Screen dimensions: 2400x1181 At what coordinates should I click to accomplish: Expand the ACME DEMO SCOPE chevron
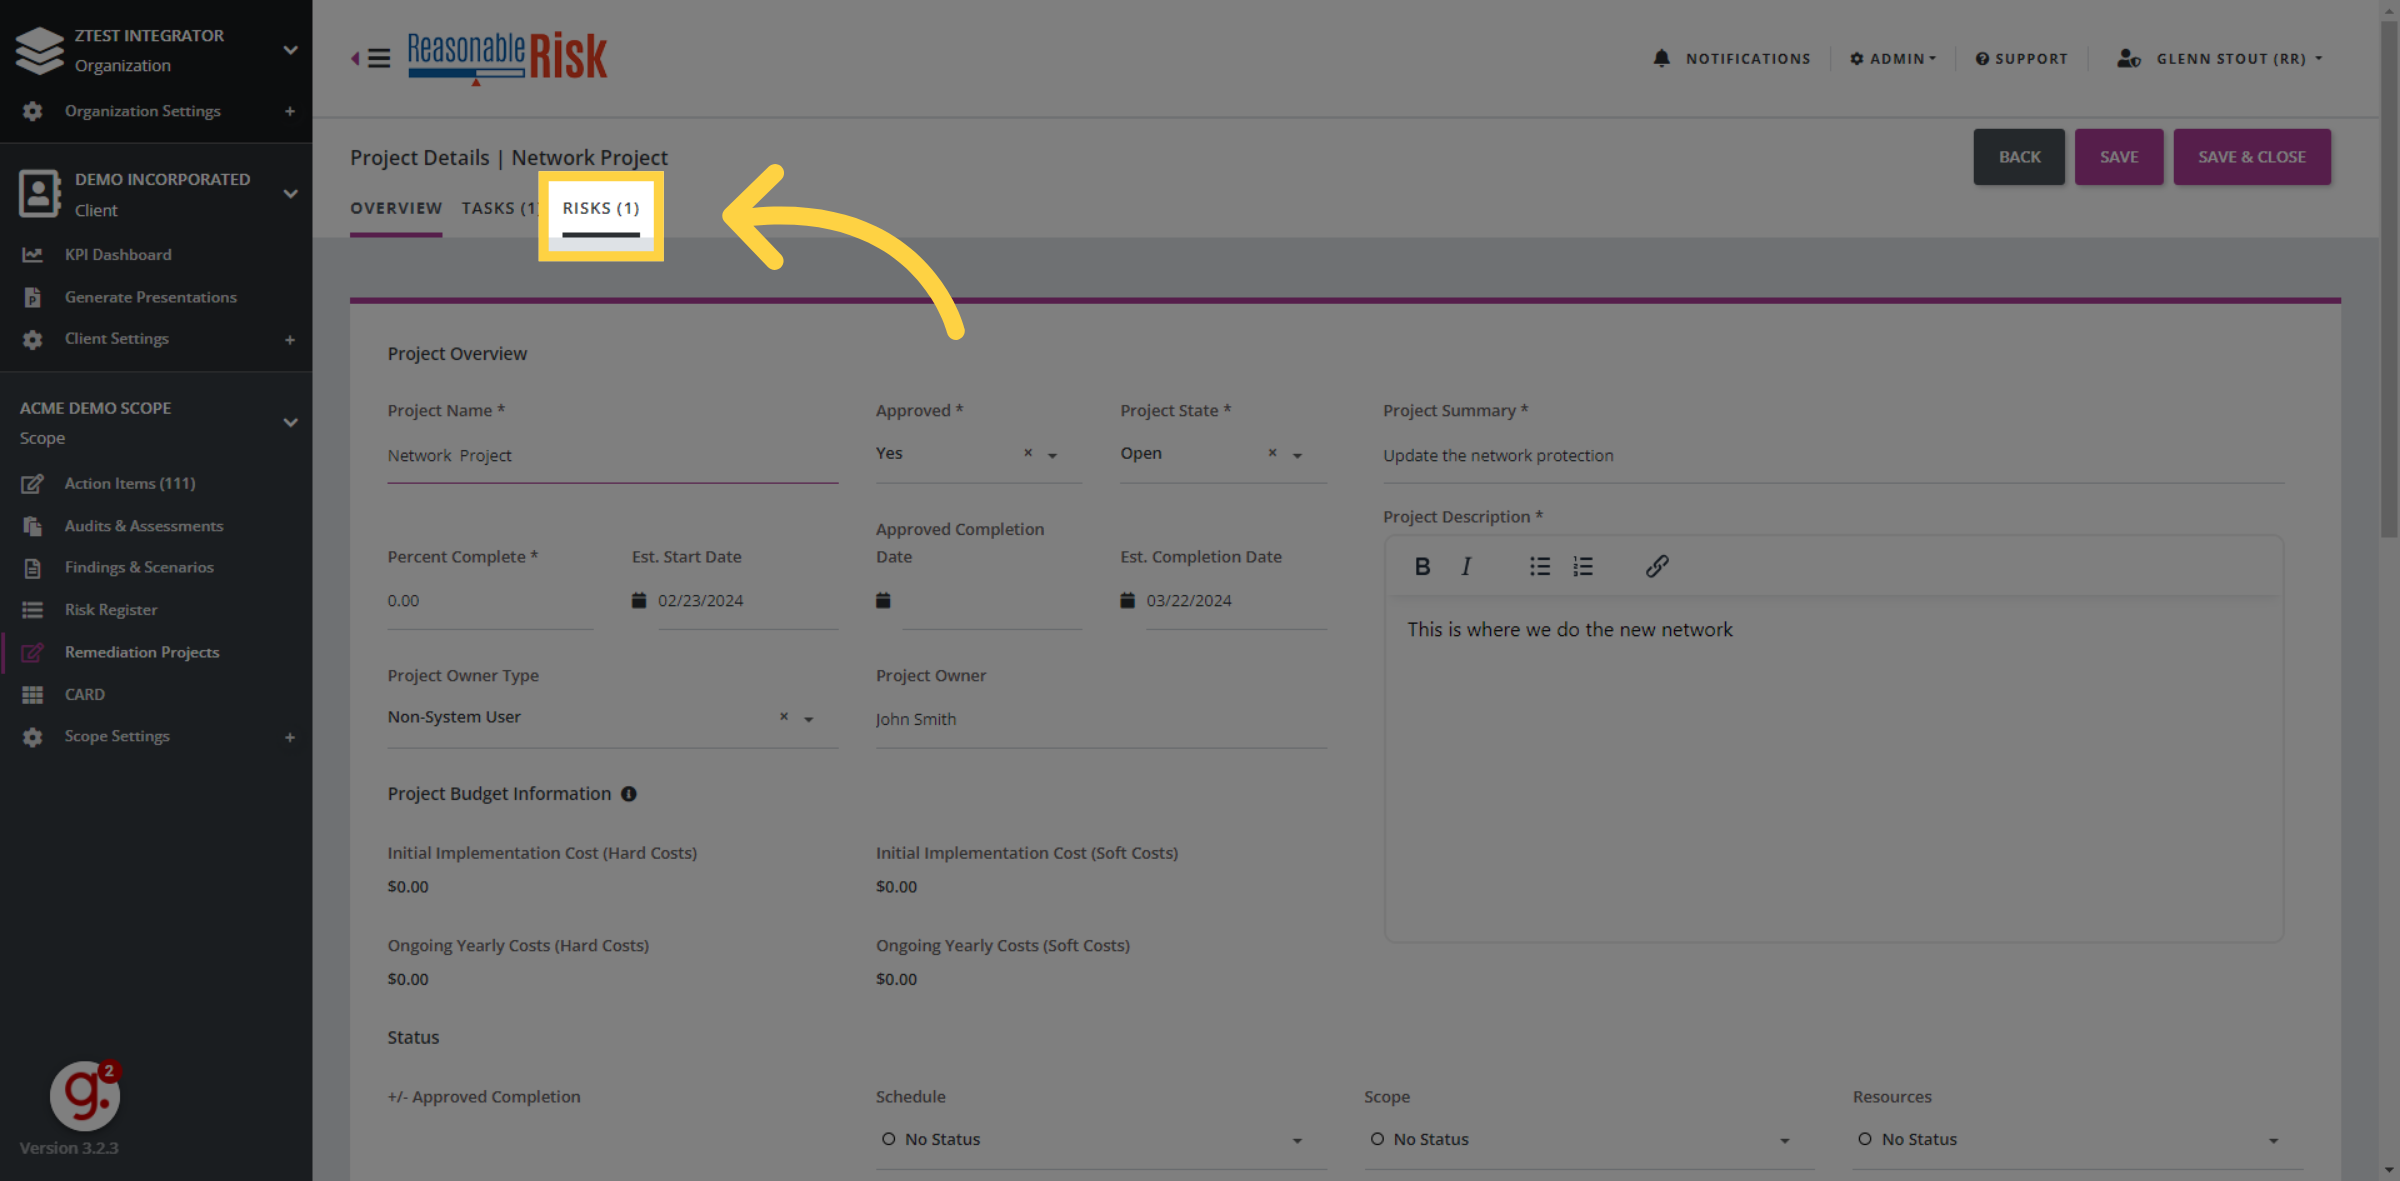click(290, 423)
